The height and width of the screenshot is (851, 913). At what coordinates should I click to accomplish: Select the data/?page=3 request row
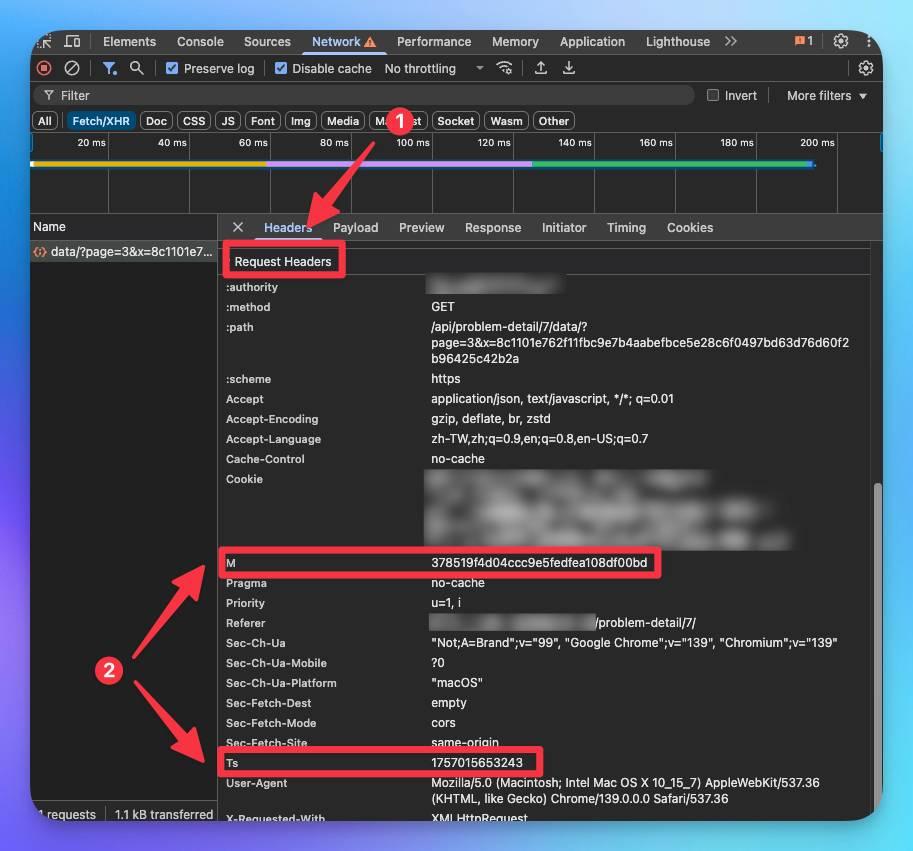tap(123, 252)
